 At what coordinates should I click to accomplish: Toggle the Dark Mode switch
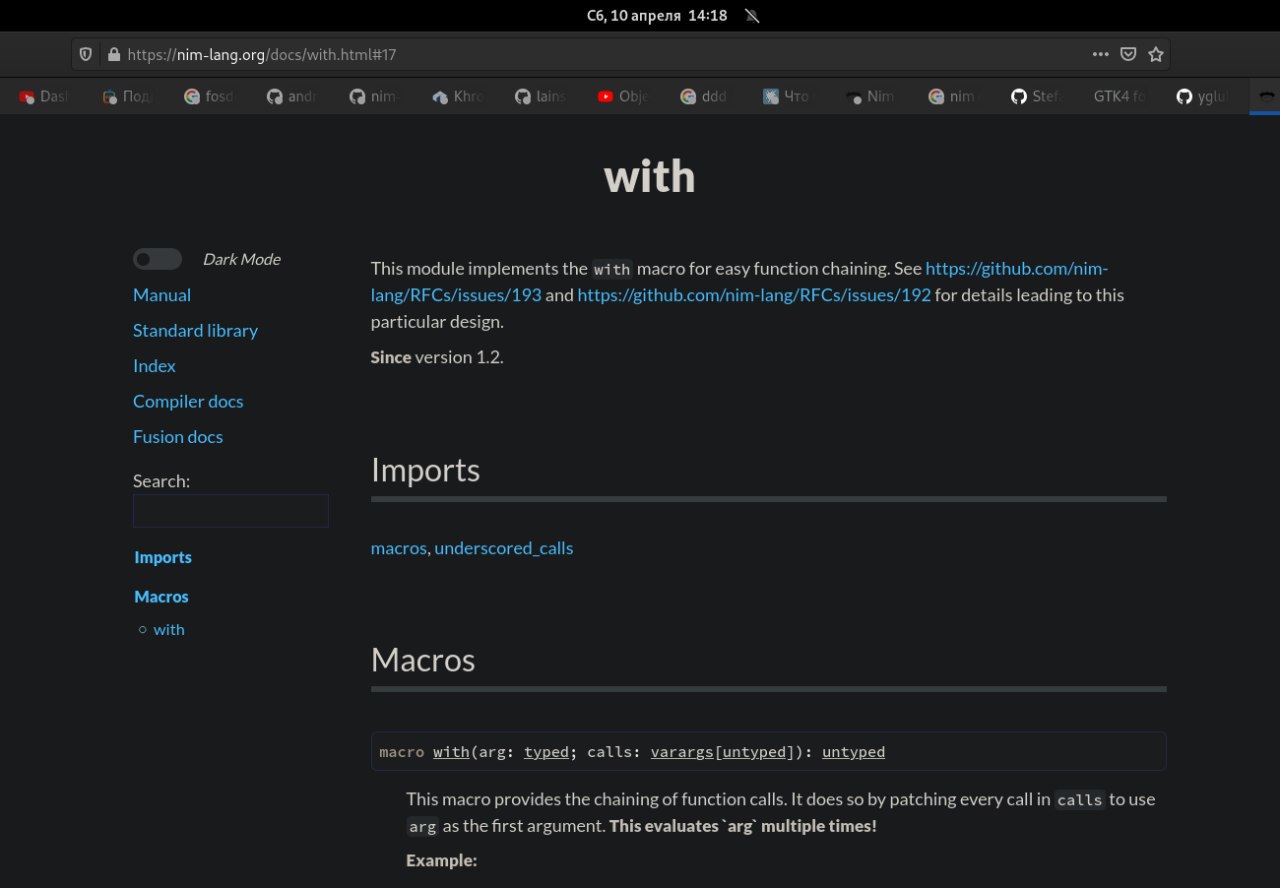pos(157,259)
